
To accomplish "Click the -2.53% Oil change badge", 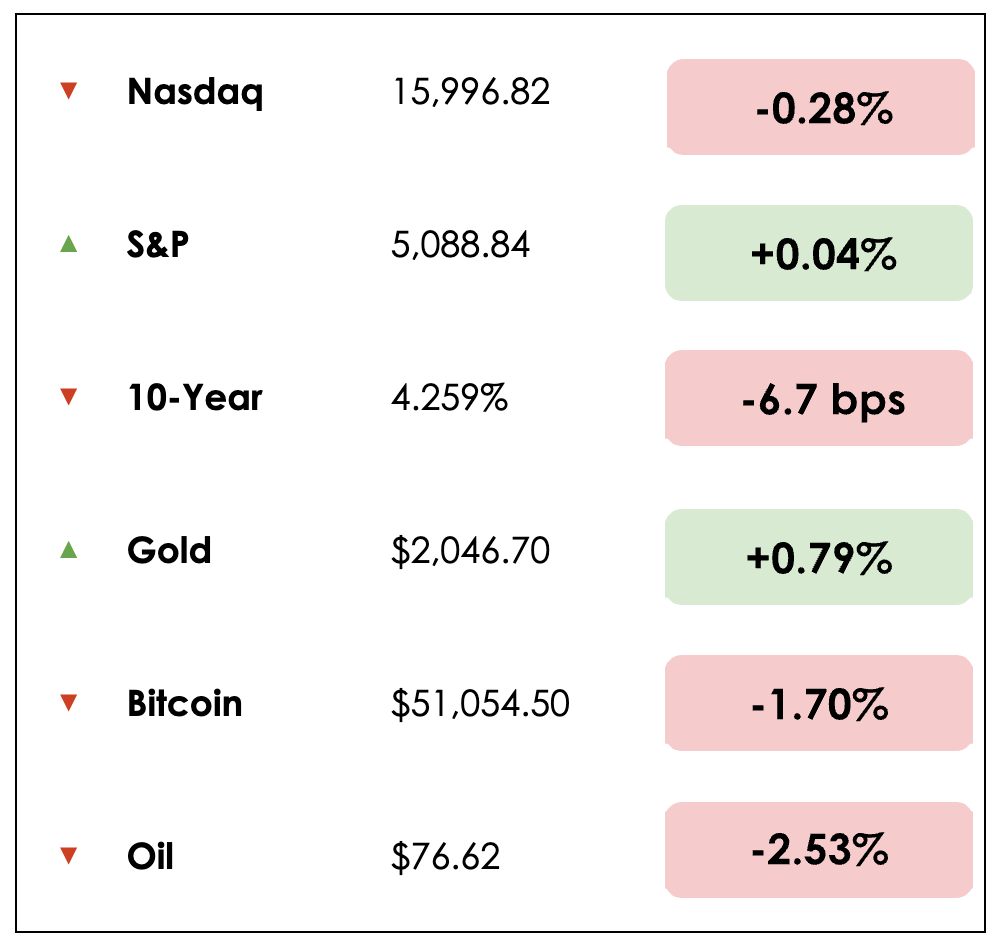I will (x=820, y=850).
